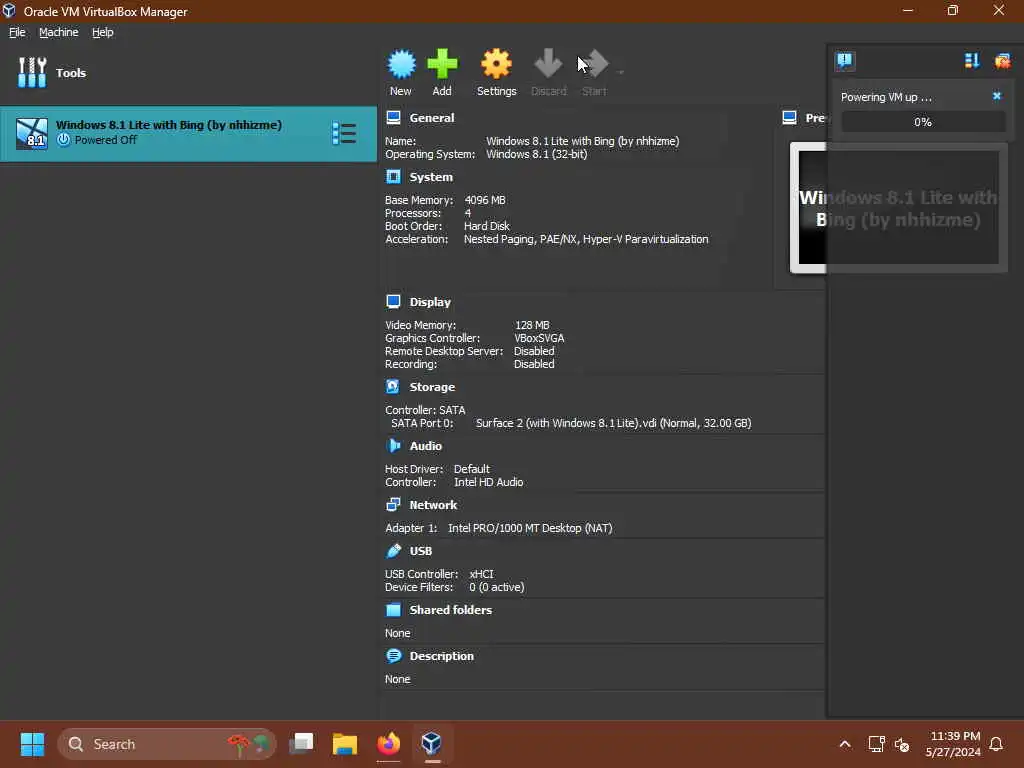1024x768 pixels.
Task: Click the System heading link
Action: (x=431, y=178)
